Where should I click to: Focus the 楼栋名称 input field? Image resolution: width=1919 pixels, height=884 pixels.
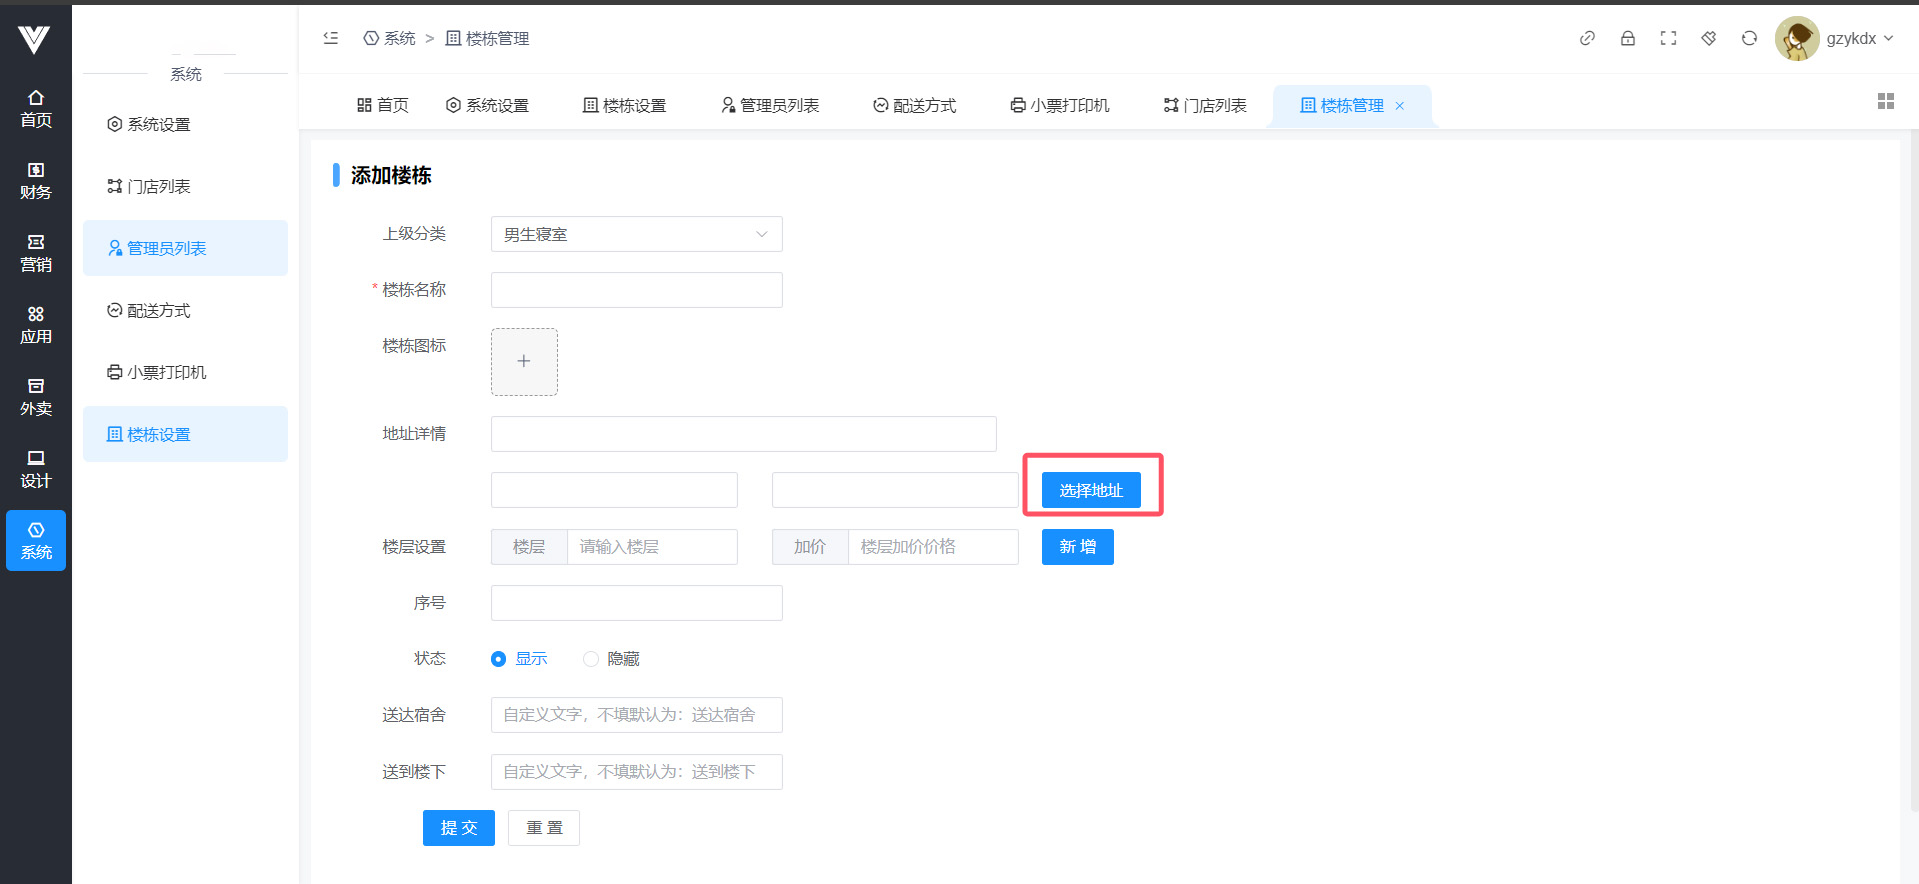pos(636,290)
